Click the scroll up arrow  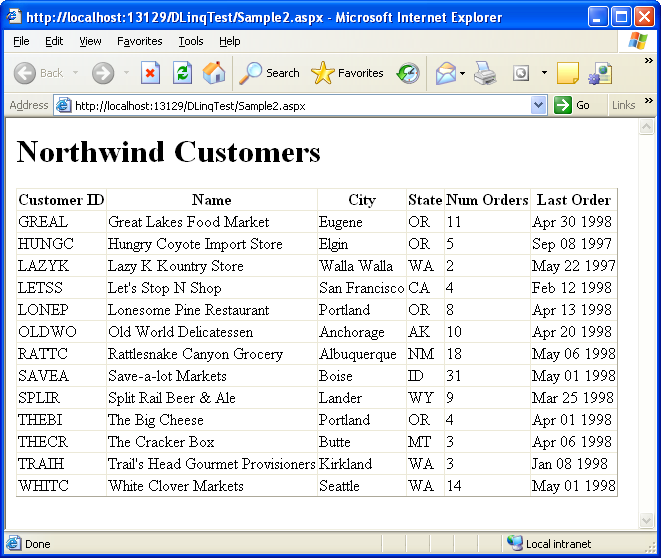[x=646, y=126]
